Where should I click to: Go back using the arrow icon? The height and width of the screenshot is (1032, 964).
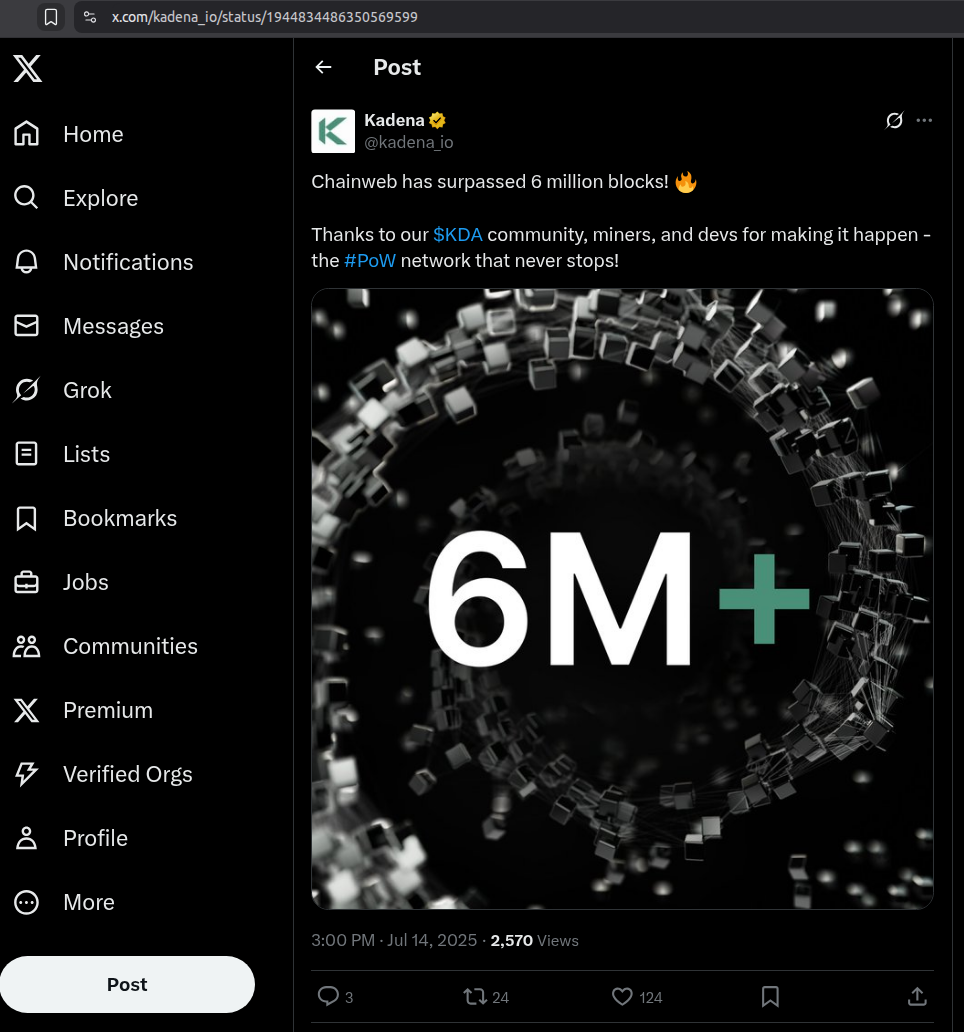coord(323,67)
